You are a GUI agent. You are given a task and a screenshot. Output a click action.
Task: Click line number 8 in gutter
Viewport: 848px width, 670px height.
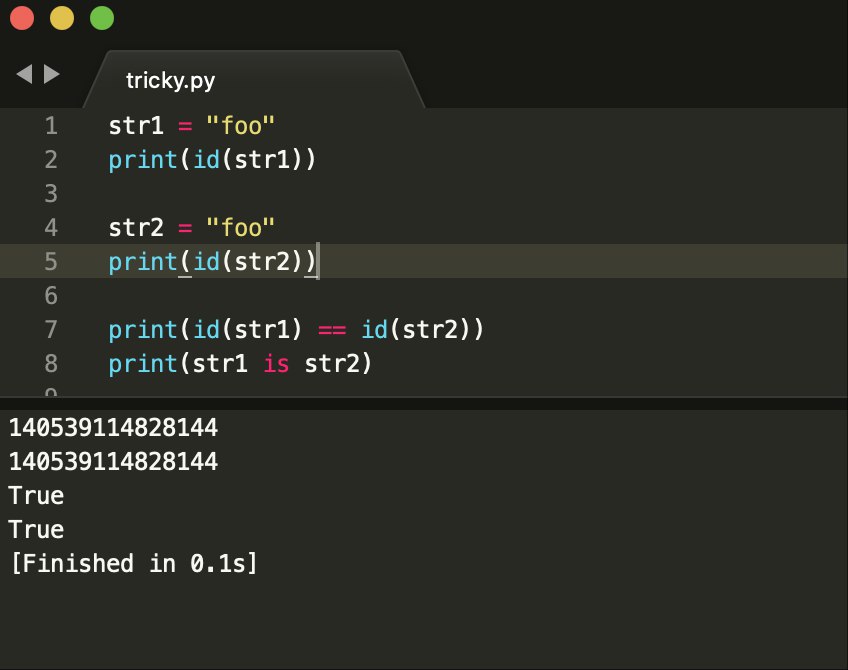point(51,363)
